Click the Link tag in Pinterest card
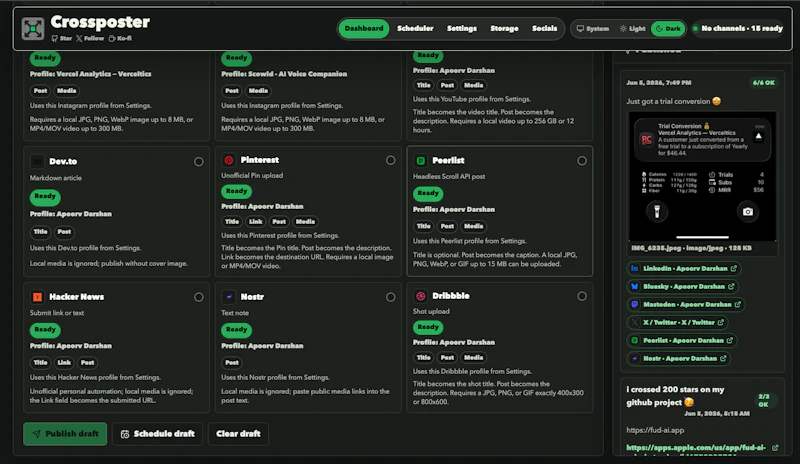Image resolution: width=800 pixels, height=464 pixels. (255, 222)
